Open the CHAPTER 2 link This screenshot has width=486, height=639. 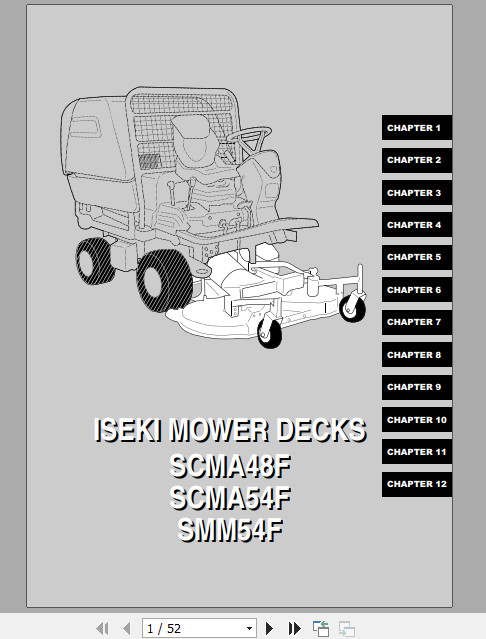click(x=417, y=160)
